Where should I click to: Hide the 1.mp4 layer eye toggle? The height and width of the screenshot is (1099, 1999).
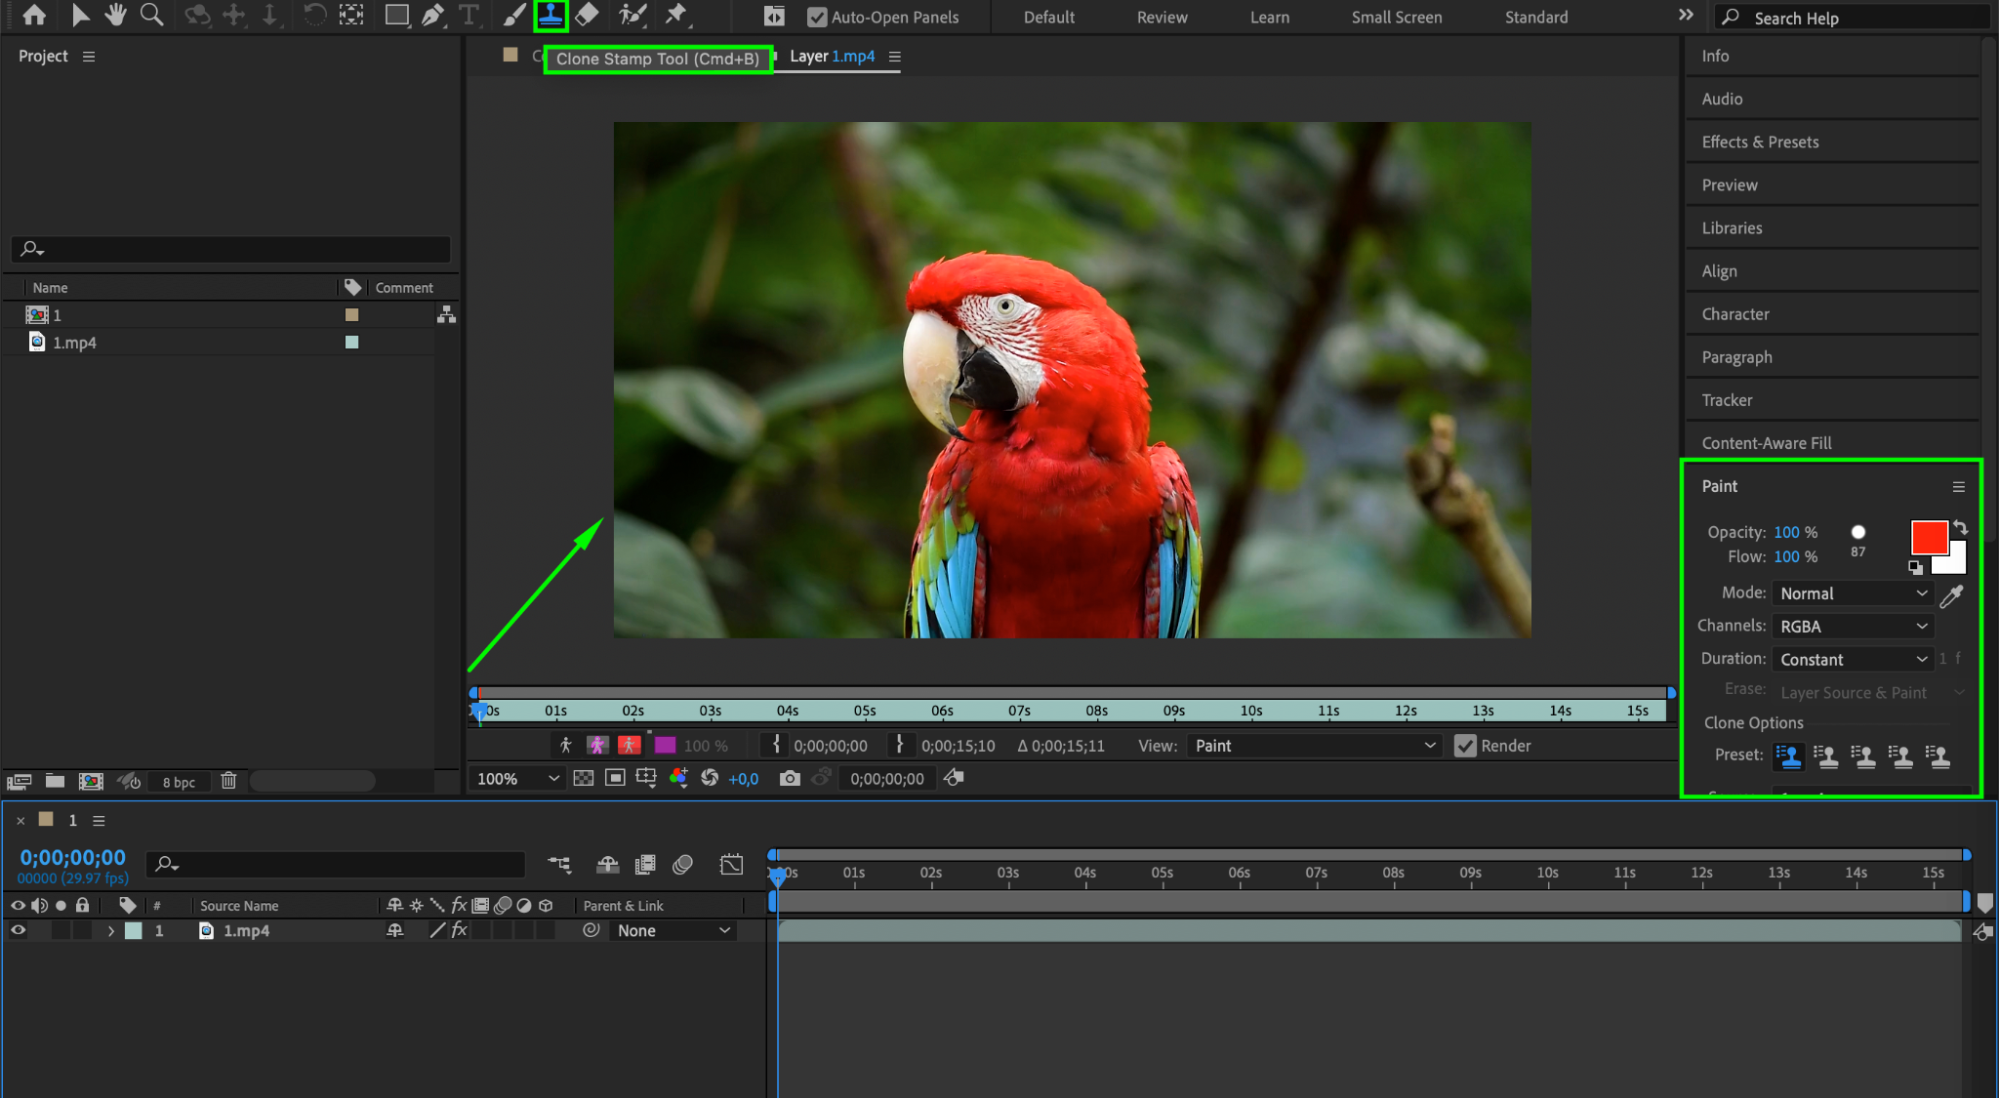tap(18, 930)
